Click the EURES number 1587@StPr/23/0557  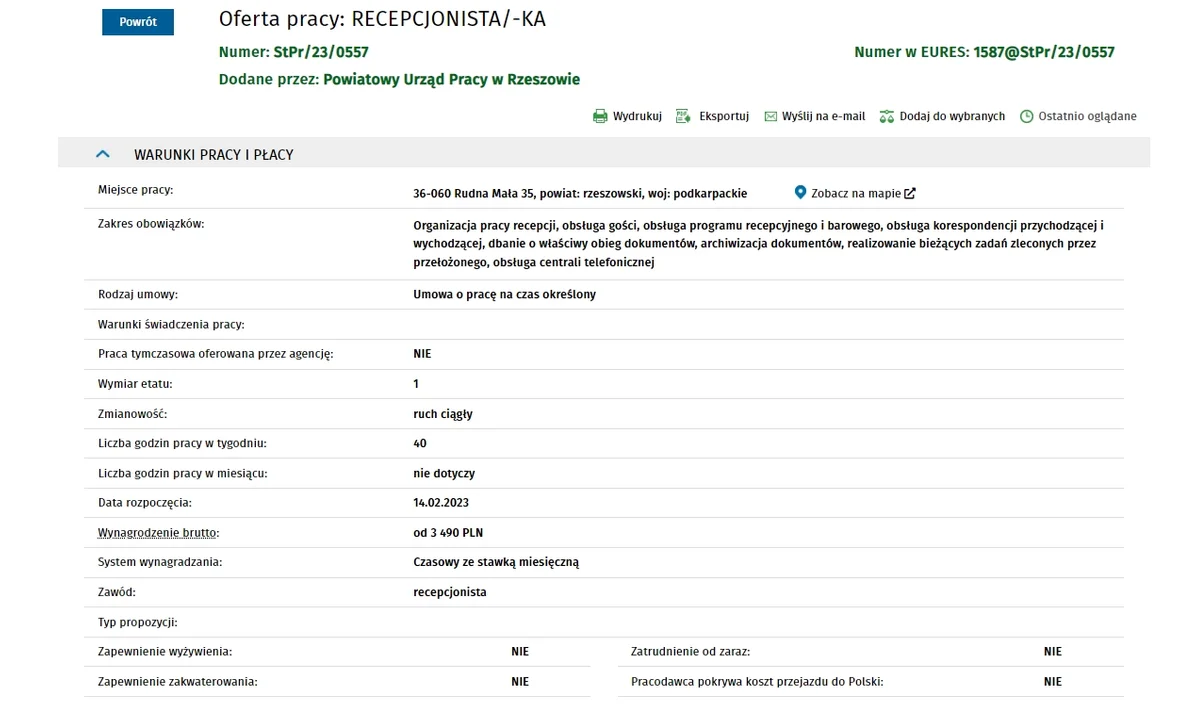[1044, 52]
